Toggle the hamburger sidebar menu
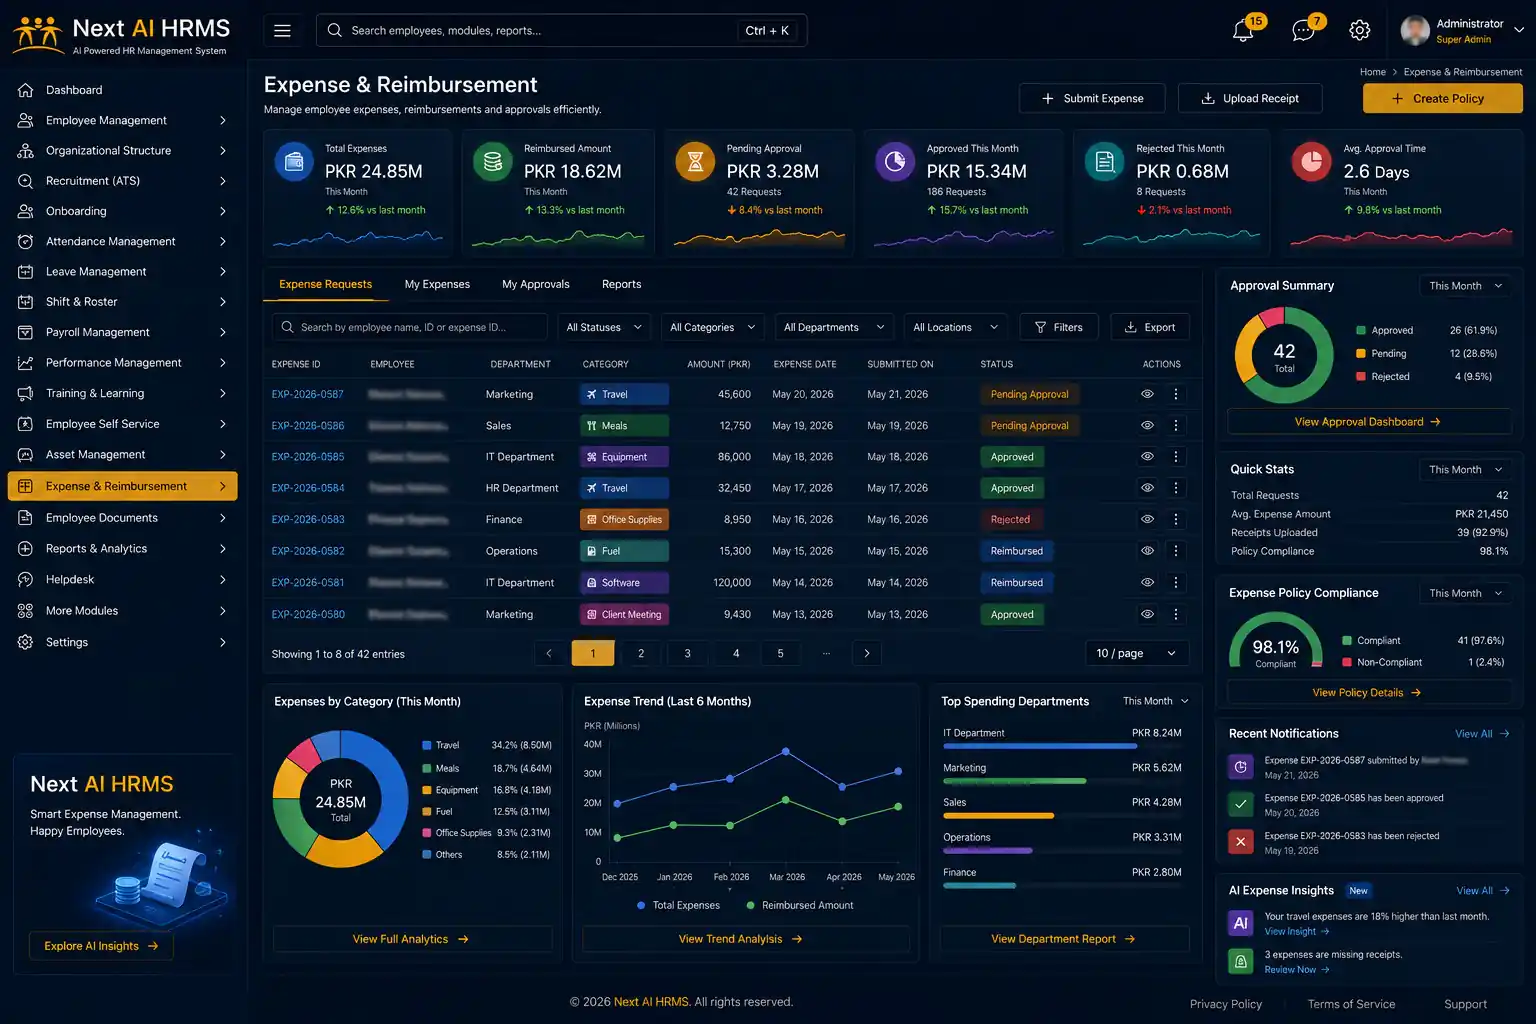 pos(282,31)
